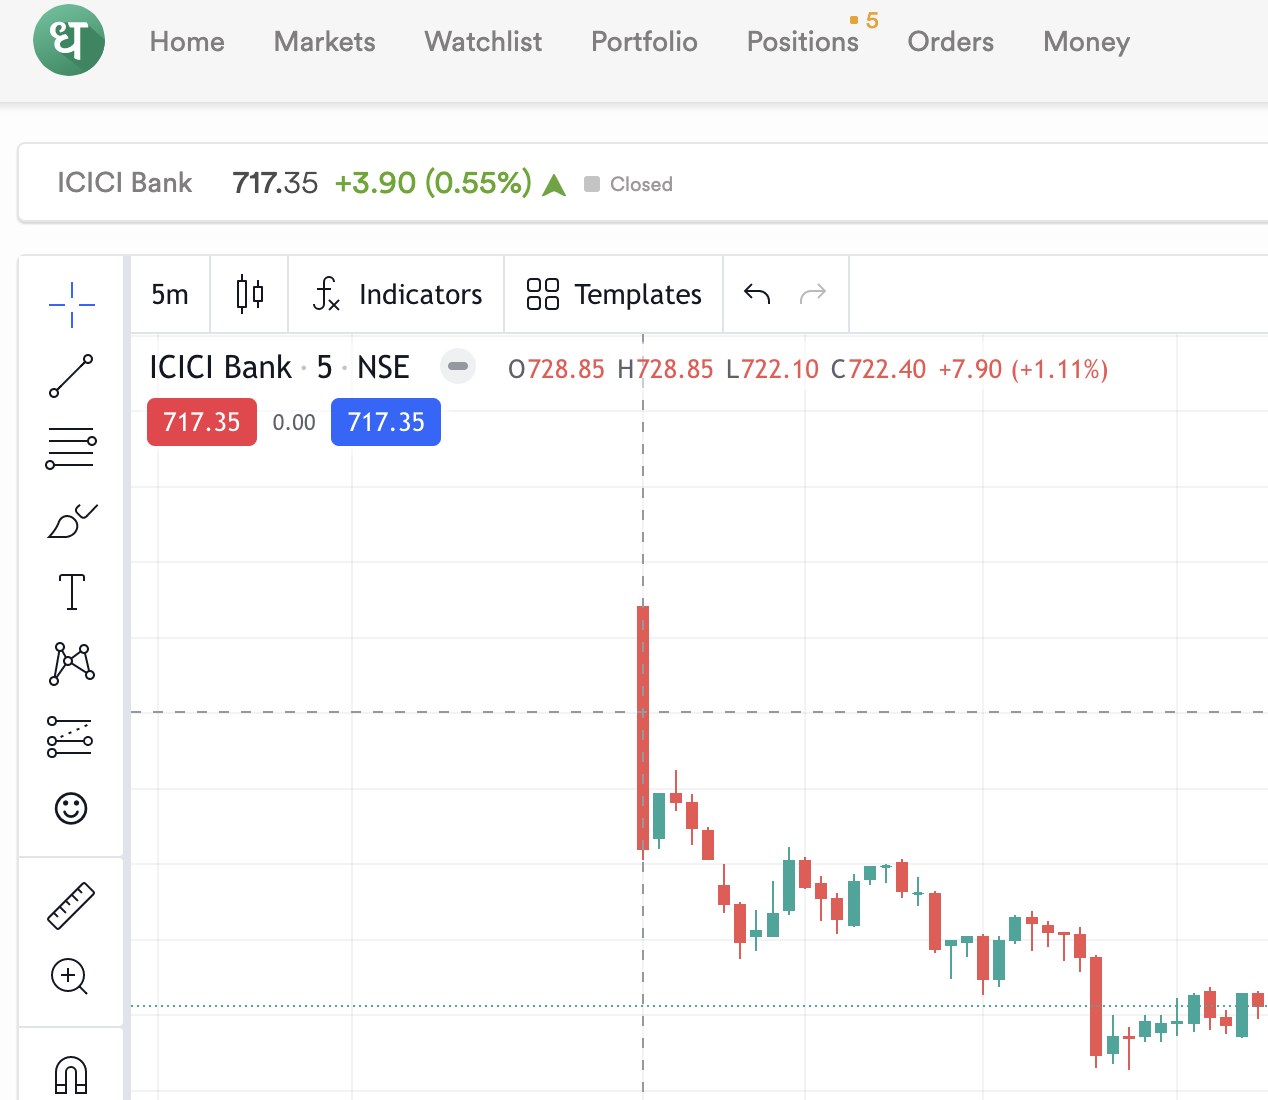Screen dimensions: 1268x1100
Task: Select the crosshair cursor tool
Action: pos(71,304)
